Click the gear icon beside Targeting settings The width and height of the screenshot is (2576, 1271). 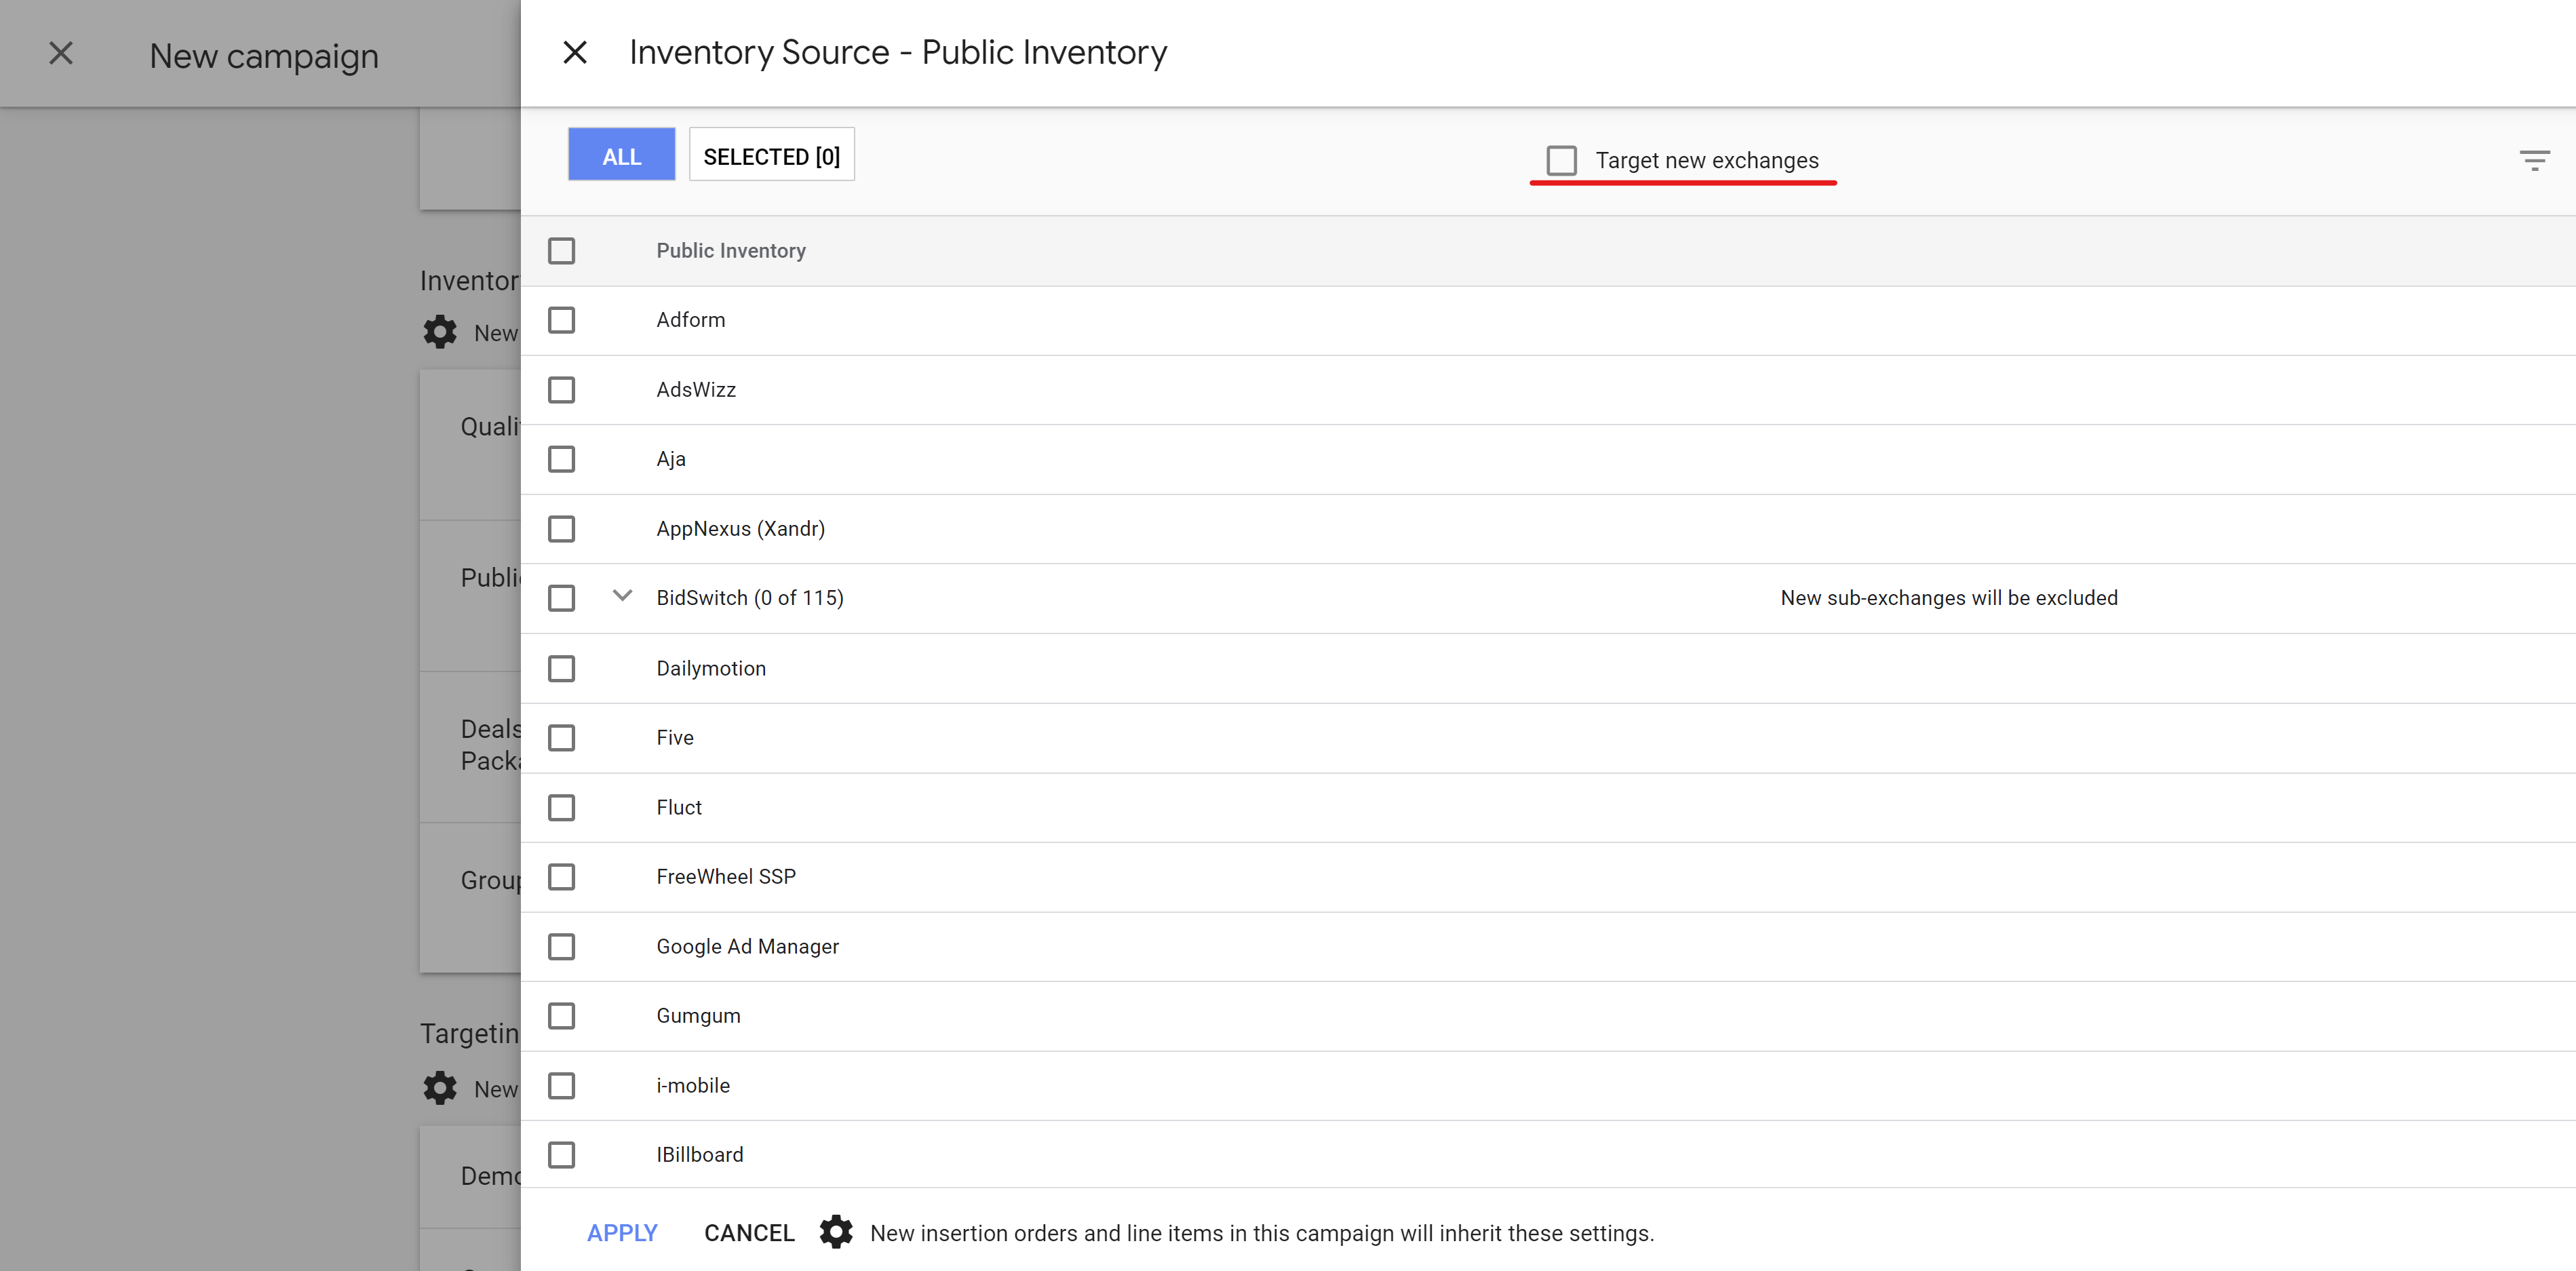pyautogui.click(x=440, y=1088)
